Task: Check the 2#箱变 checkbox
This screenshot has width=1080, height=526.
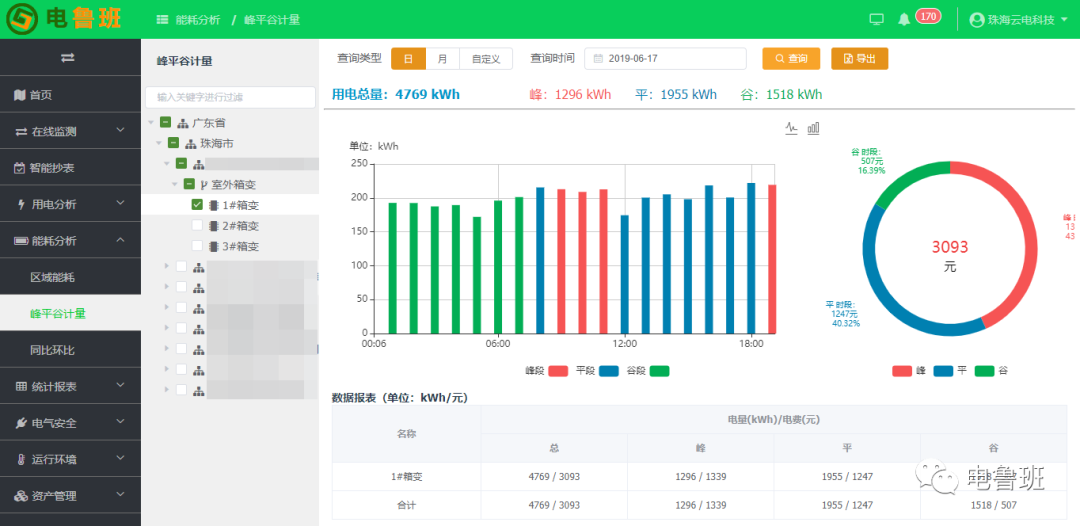Action: (x=197, y=226)
